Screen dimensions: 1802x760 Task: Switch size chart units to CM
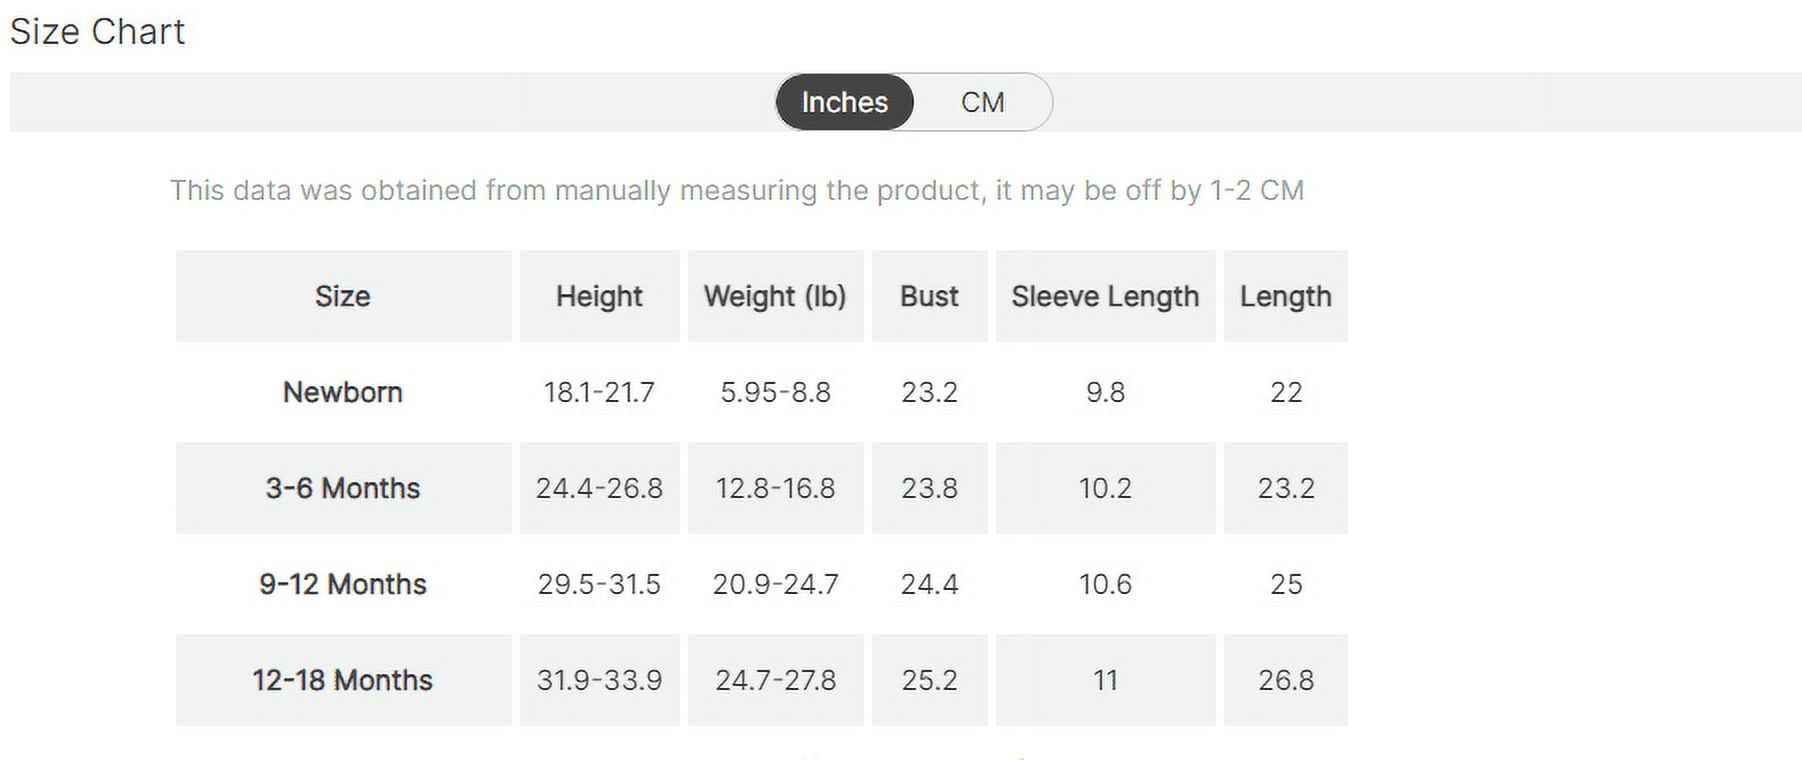pyautogui.click(x=982, y=102)
